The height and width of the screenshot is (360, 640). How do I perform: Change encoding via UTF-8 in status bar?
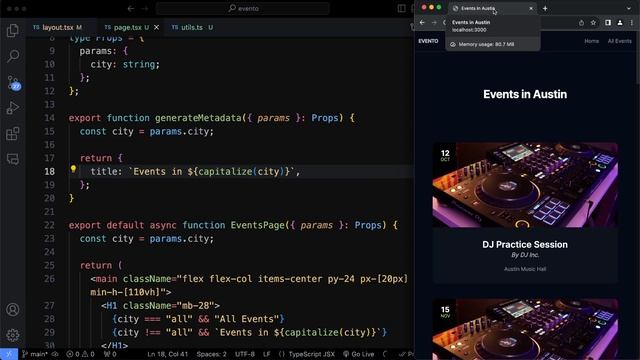(x=244, y=354)
